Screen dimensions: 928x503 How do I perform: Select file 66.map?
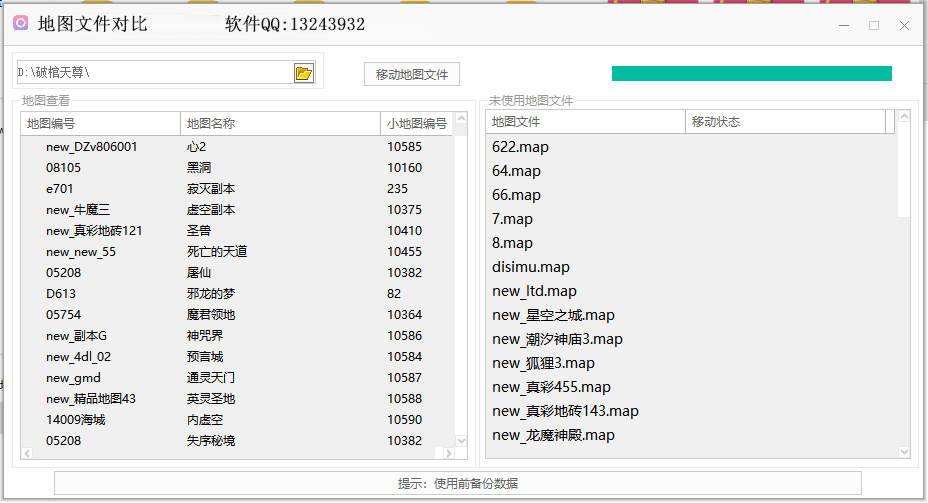[x=516, y=195]
